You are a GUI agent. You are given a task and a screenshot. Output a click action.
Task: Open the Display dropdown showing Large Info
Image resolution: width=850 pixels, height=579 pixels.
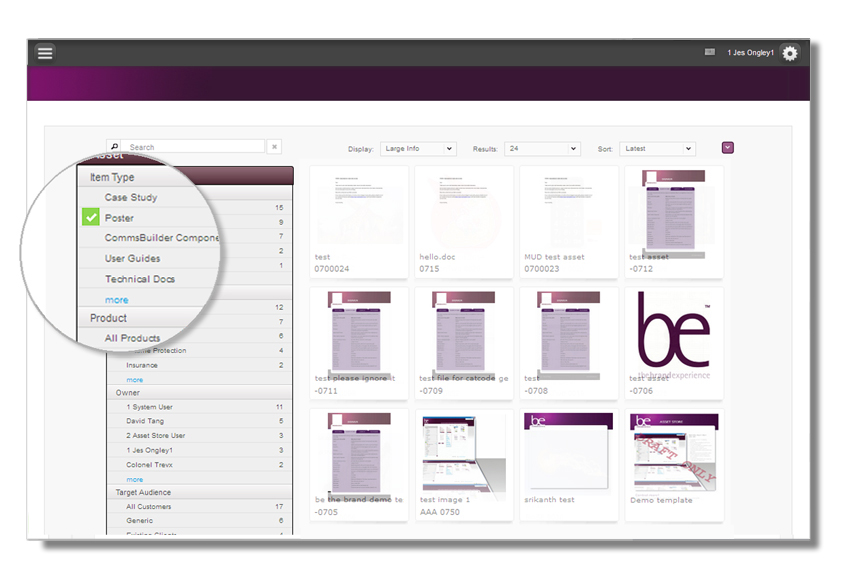[x=418, y=148]
